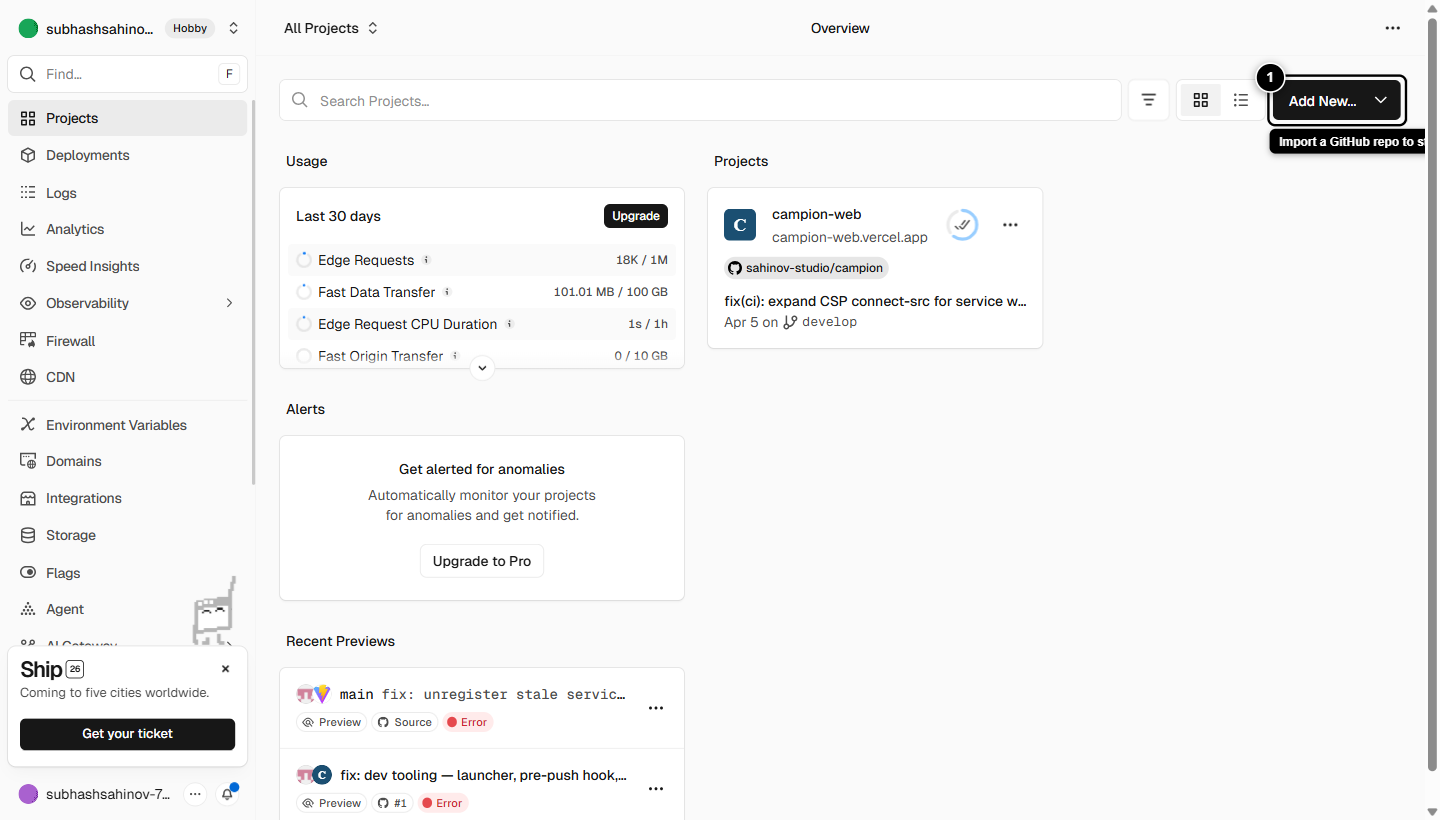Screen dimensions: 1440x820
Task: Select the Edge Requests usage row
Action: (482, 260)
